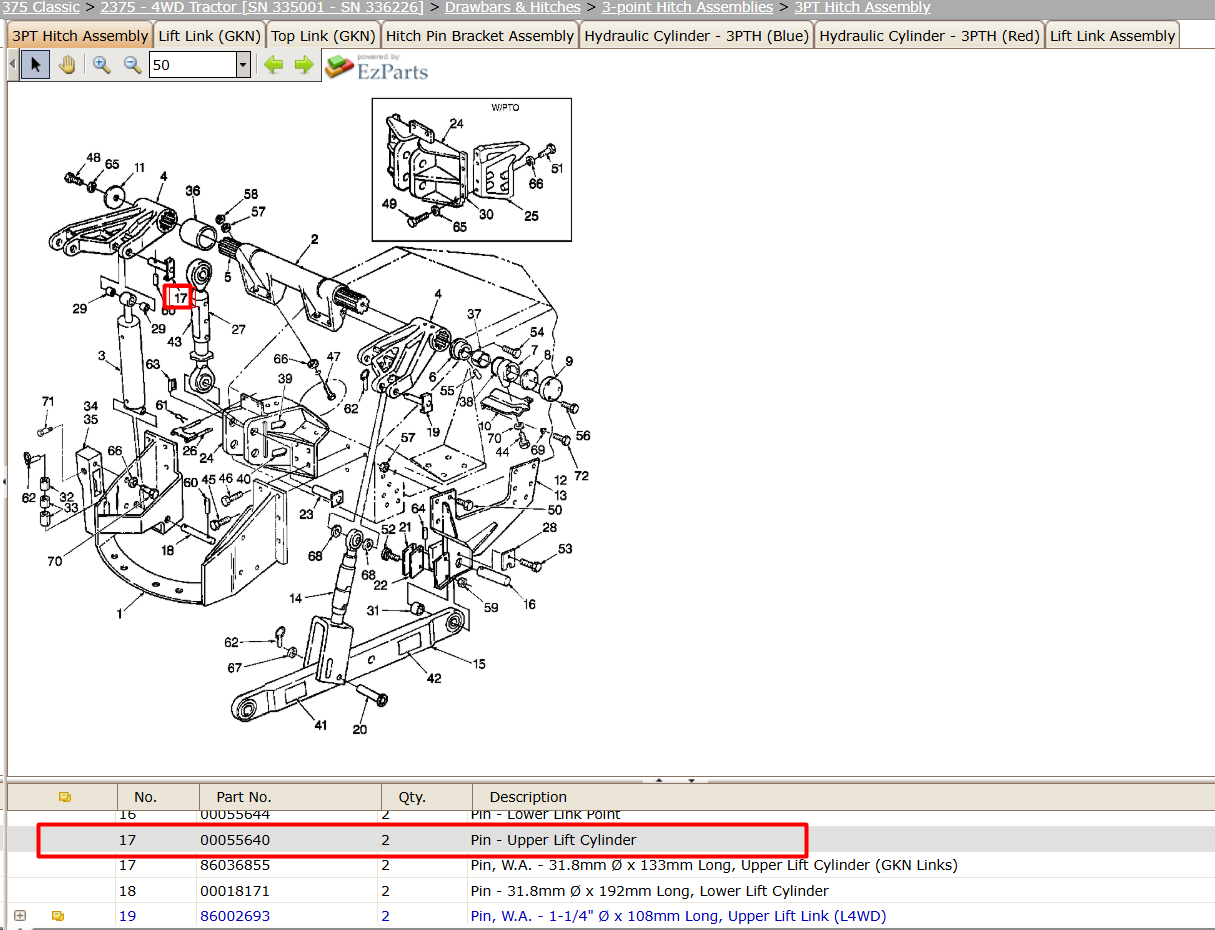This screenshot has width=1215, height=930.
Task: Collapse the toolbar with left triangle handle
Action: (12, 66)
